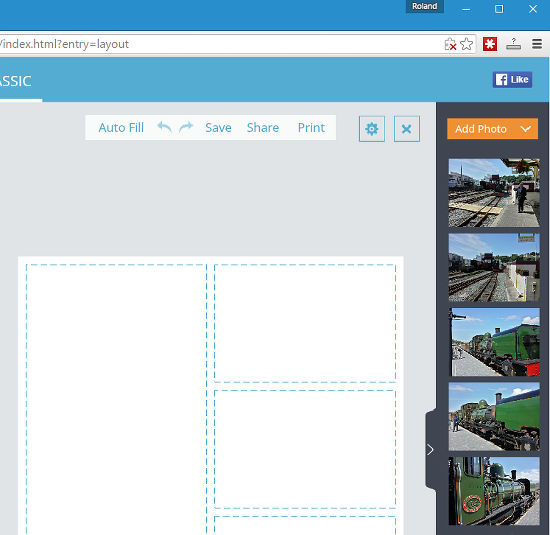Click the large left collage cell
Screen dimensions: 550x535
click(x=116, y=400)
